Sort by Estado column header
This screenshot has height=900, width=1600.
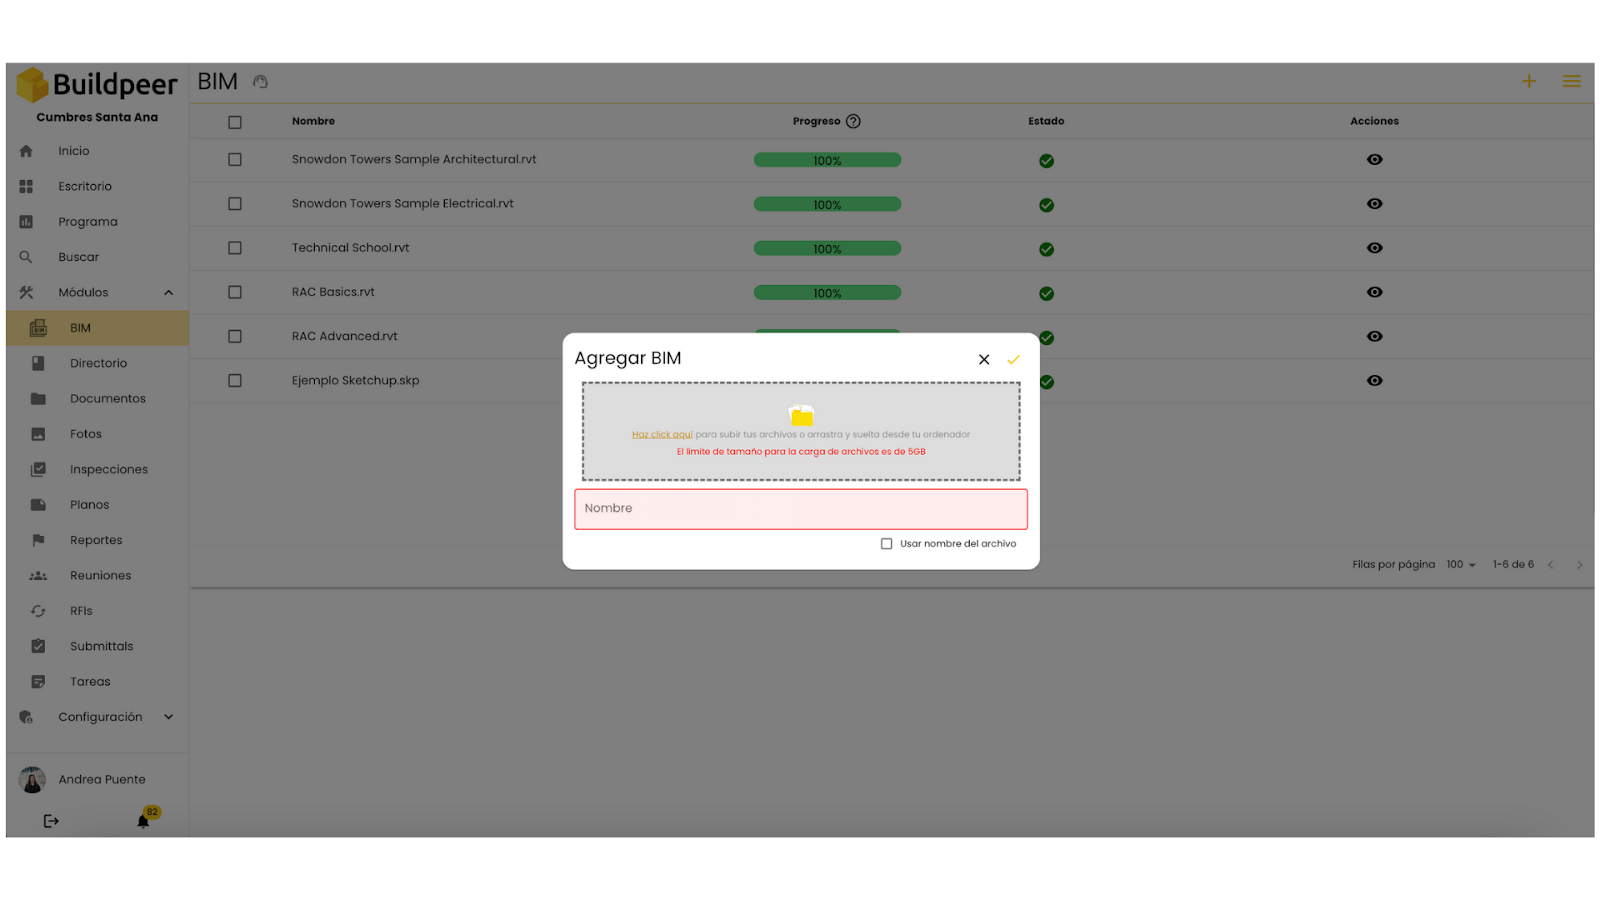[x=1046, y=121]
